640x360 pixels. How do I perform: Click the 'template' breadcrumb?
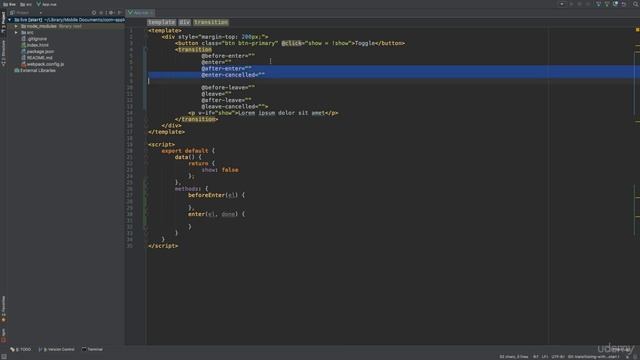pyautogui.click(x=162, y=22)
